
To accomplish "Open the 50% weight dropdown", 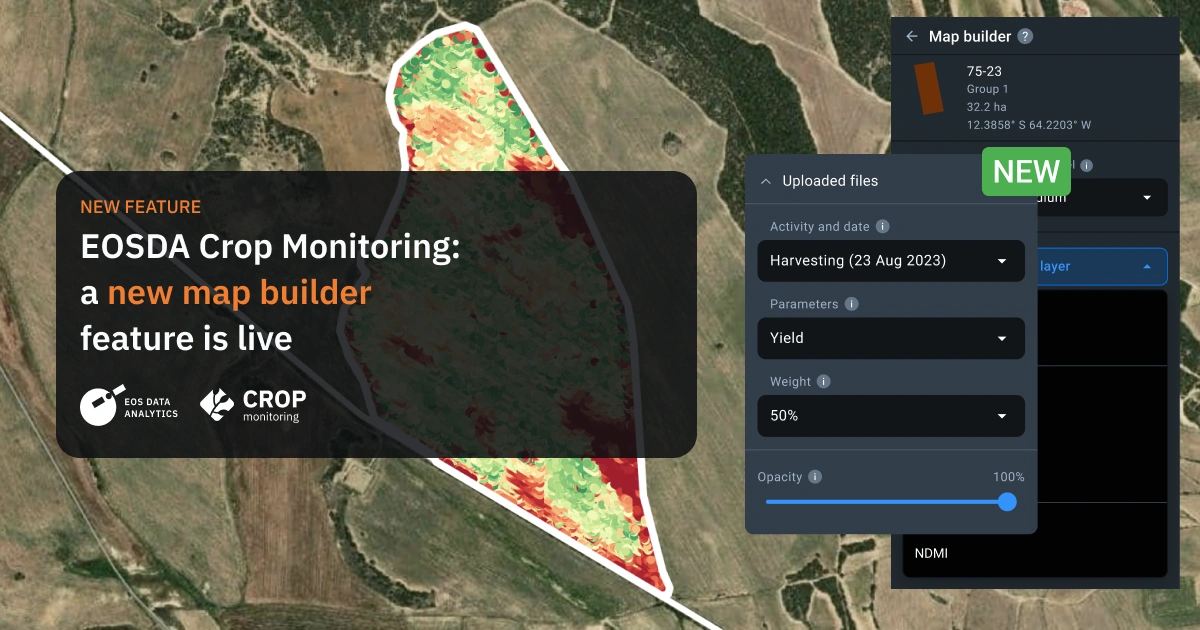I will [890, 415].
